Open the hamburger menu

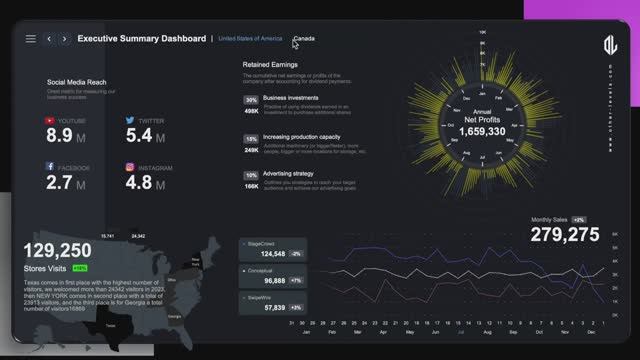point(31,39)
